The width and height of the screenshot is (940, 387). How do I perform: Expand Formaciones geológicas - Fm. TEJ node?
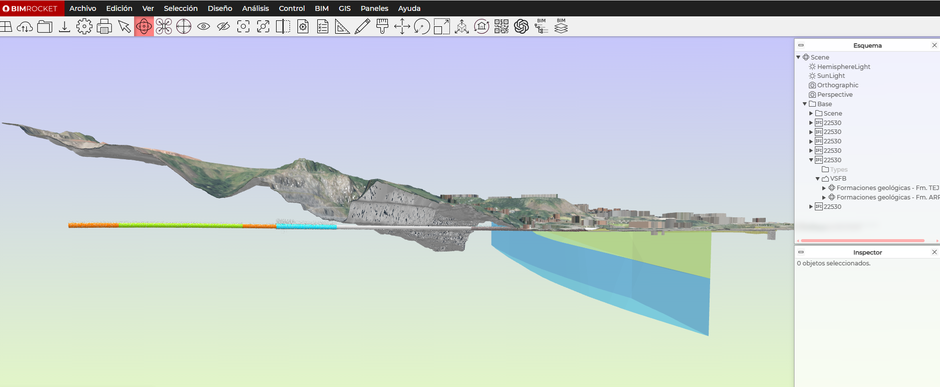(x=824, y=188)
